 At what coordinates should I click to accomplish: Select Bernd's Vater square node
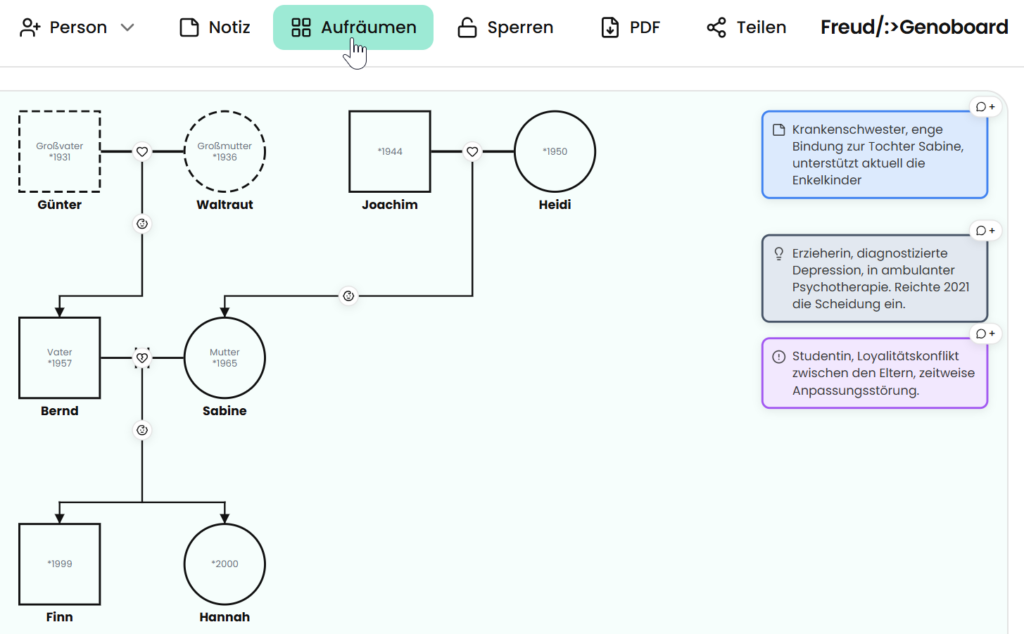click(59, 358)
